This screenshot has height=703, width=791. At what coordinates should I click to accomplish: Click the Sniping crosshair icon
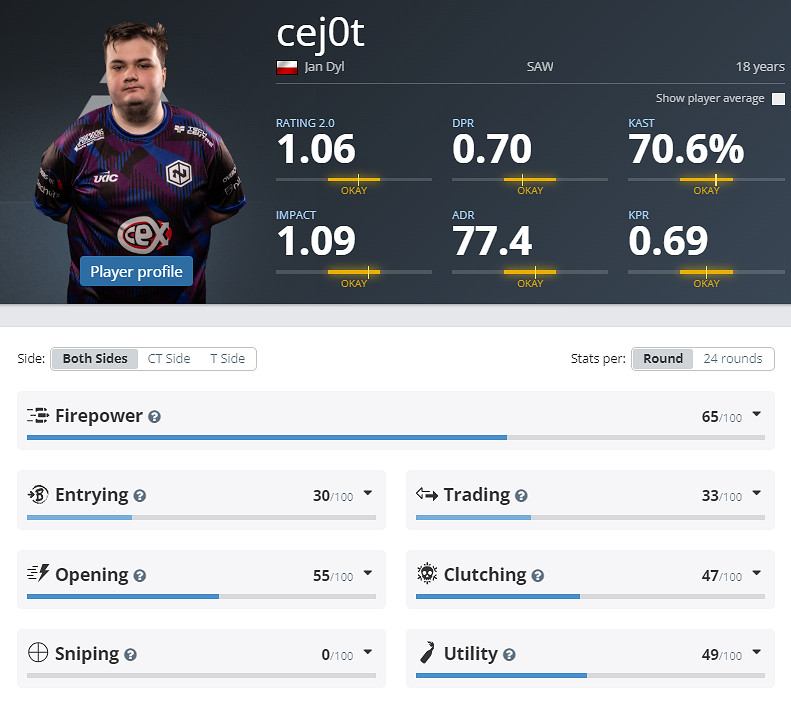click(38, 654)
